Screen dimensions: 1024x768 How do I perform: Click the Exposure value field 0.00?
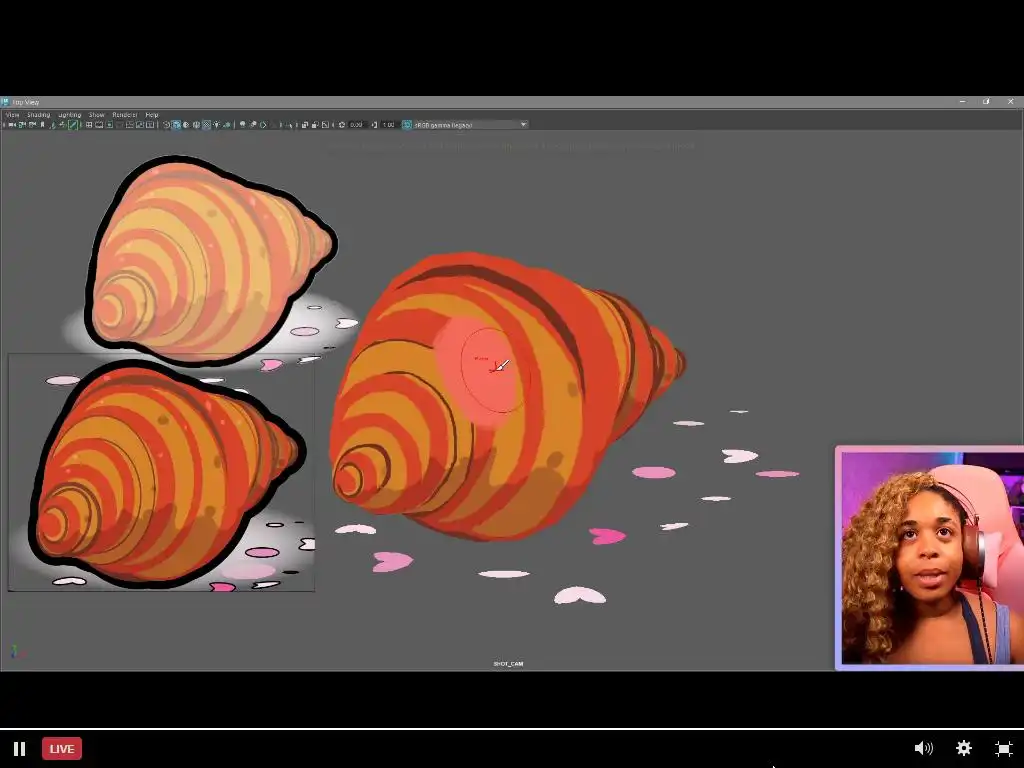[357, 125]
